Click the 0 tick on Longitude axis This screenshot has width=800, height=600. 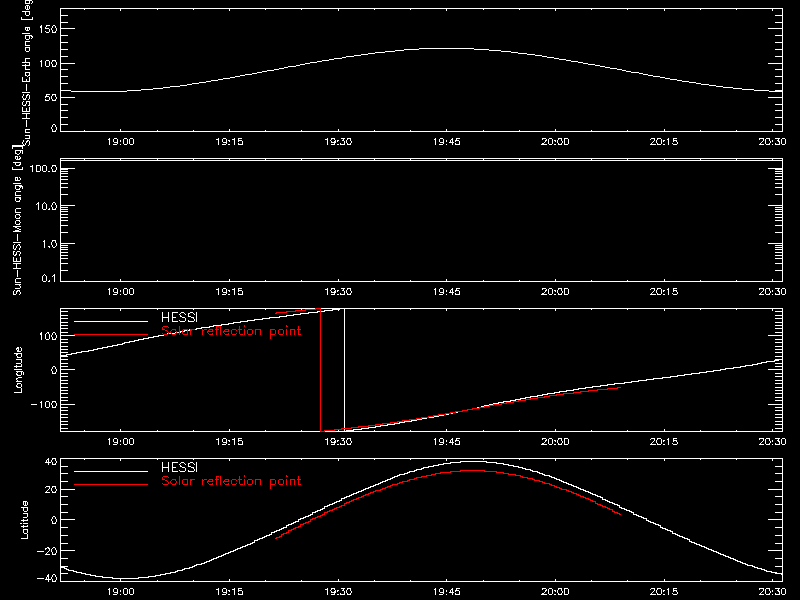pyautogui.click(x=54, y=370)
